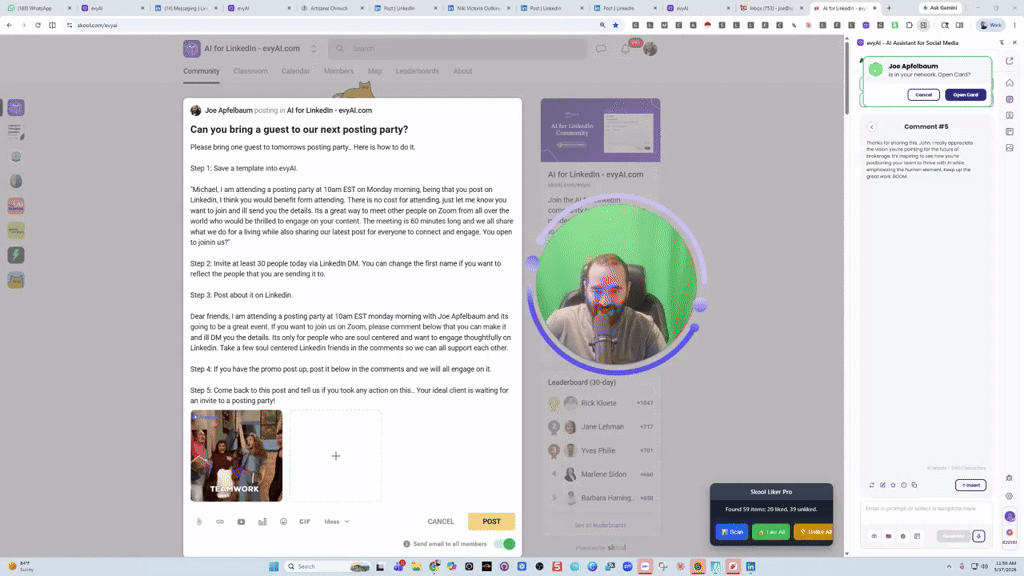Pin the evyAI side panel
Viewport: 1024px width, 576px height.
(1002, 42)
